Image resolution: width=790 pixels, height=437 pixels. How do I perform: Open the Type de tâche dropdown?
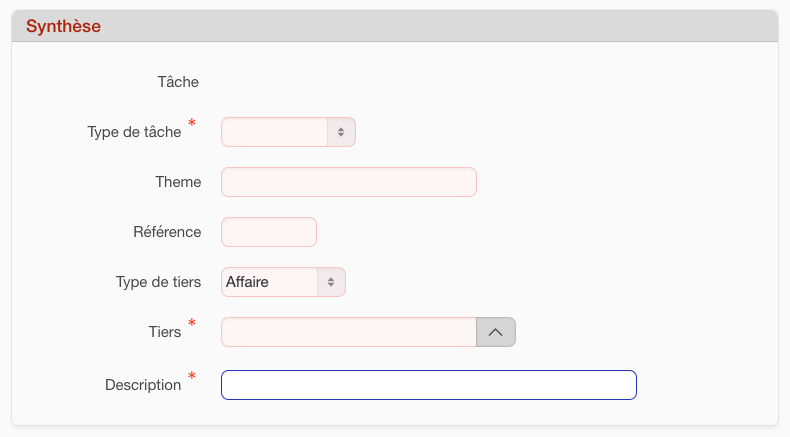click(276, 132)
